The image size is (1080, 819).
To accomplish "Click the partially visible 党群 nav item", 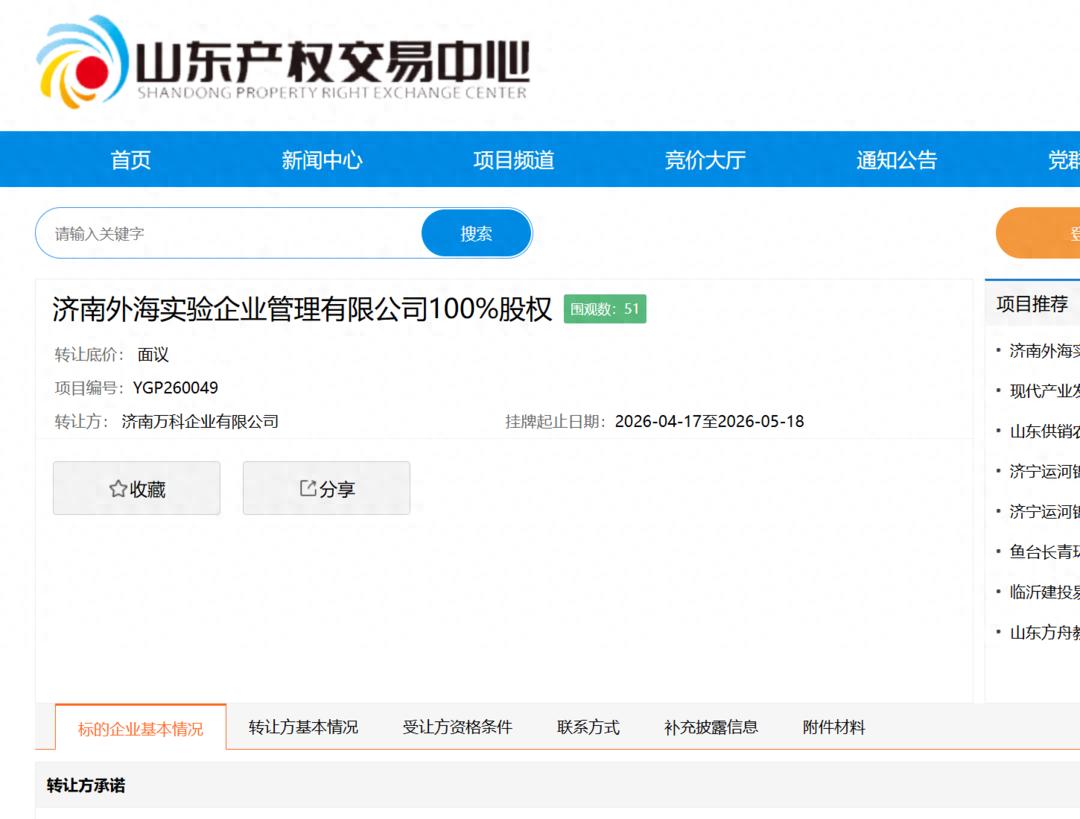I will 1063,160.
